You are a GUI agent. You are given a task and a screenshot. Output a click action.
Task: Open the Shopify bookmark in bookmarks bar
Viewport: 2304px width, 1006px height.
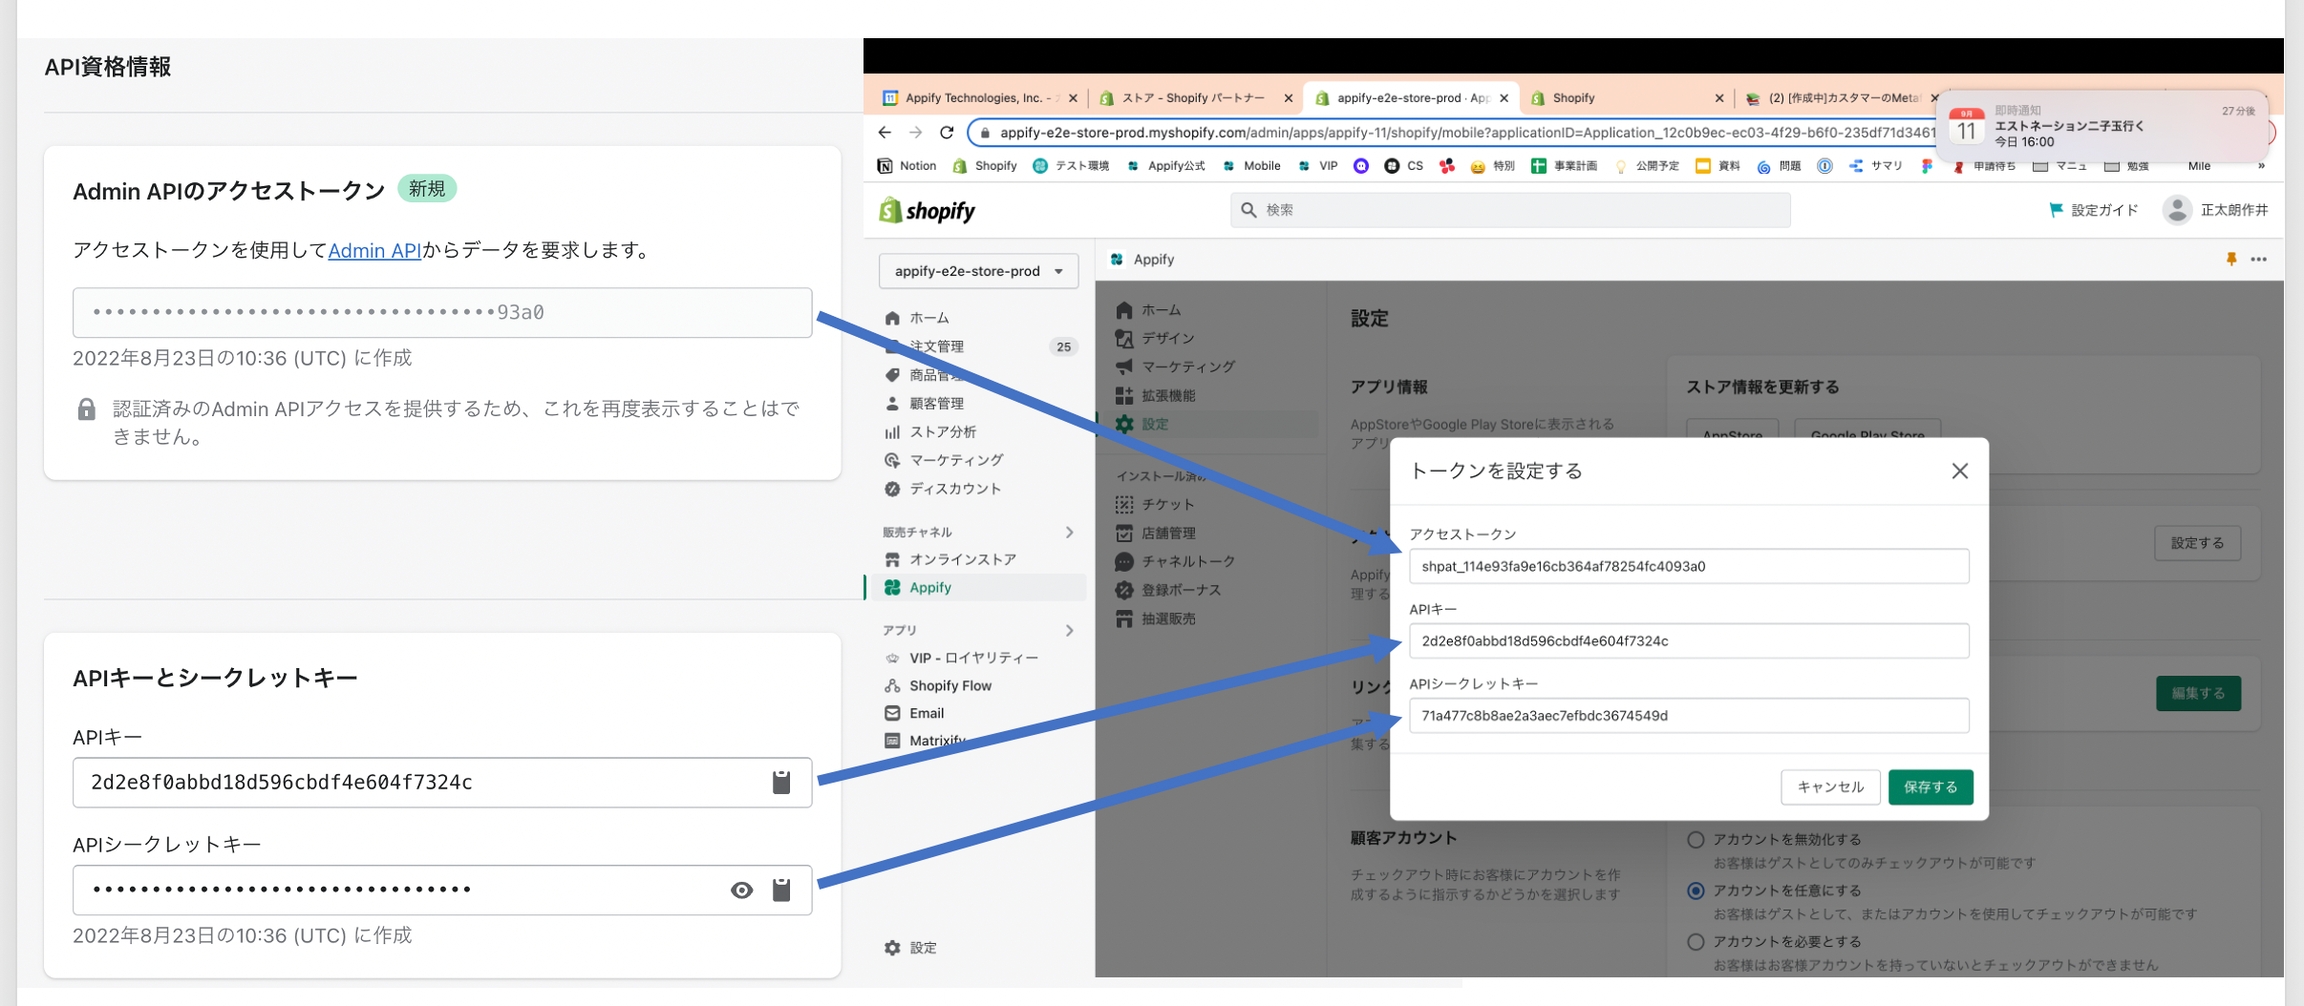pyautogui.click(x=985, y=166)
